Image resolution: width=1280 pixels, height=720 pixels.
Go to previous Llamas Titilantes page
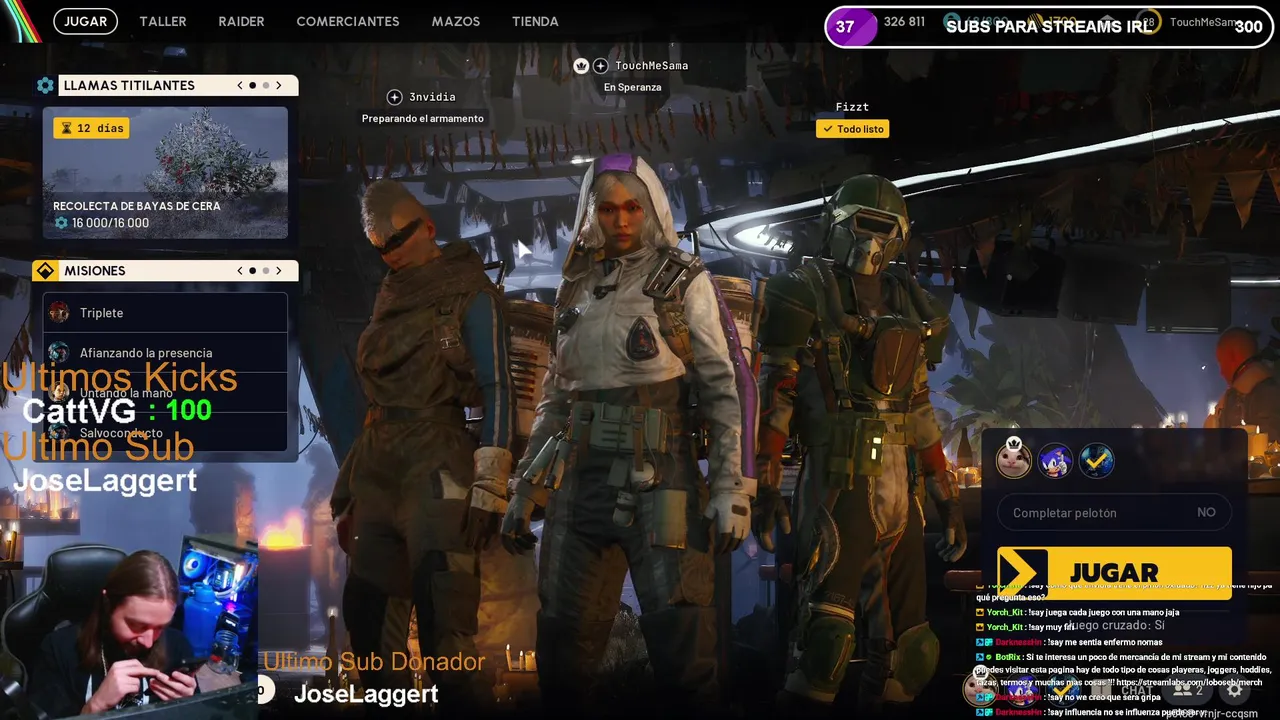(240, 86)
